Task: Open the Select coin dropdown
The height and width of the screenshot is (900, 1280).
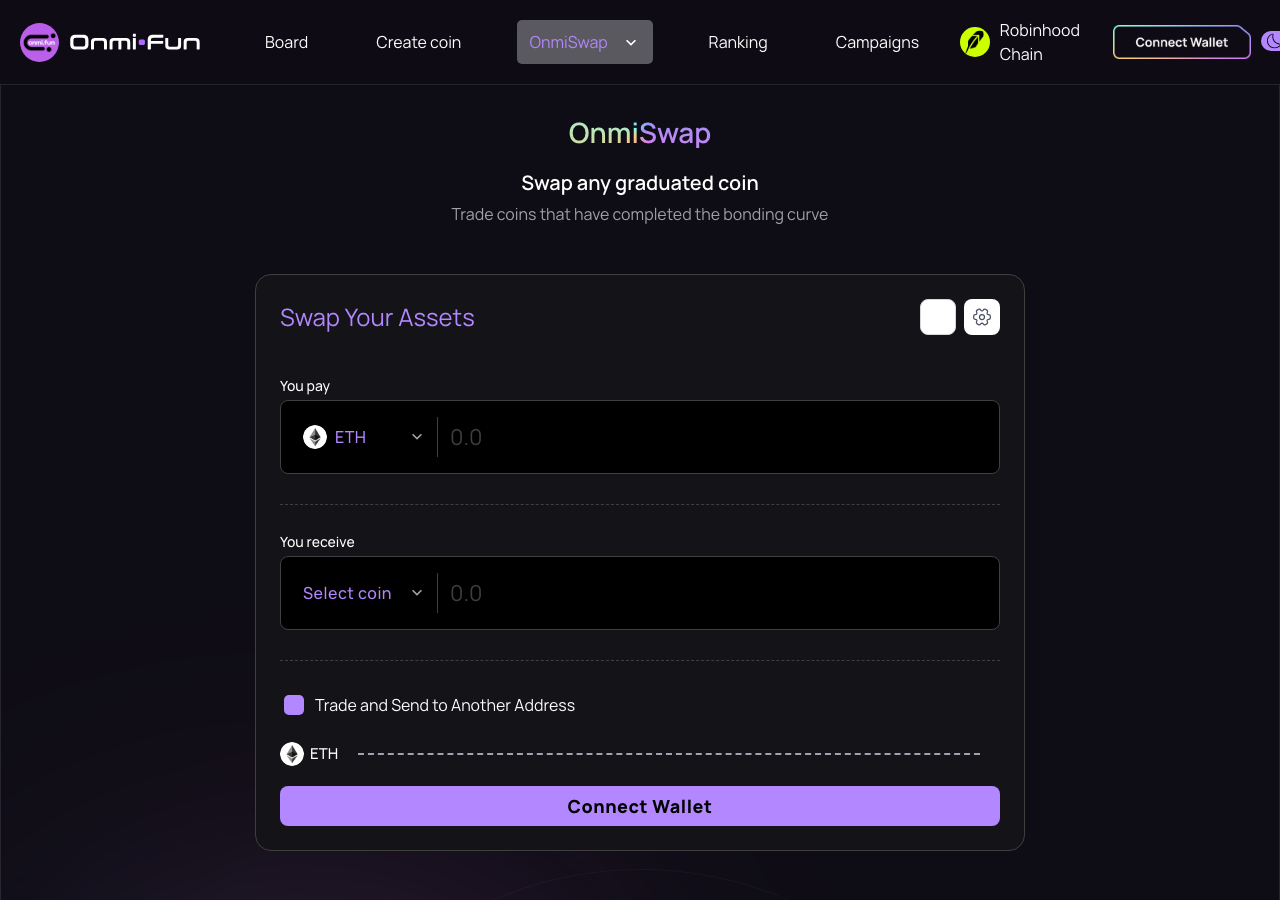Action: pyautogui.click(x=363, y=593)
